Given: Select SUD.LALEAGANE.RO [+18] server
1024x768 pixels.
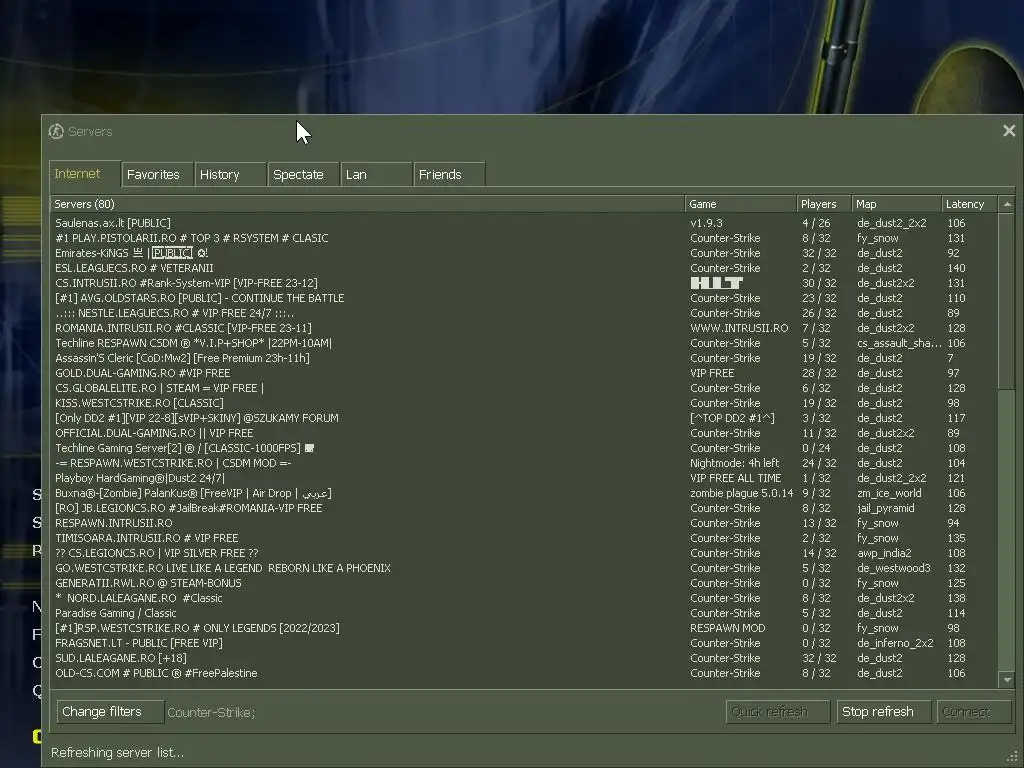Looking at the screenshot, I should (x=524, y=658).
